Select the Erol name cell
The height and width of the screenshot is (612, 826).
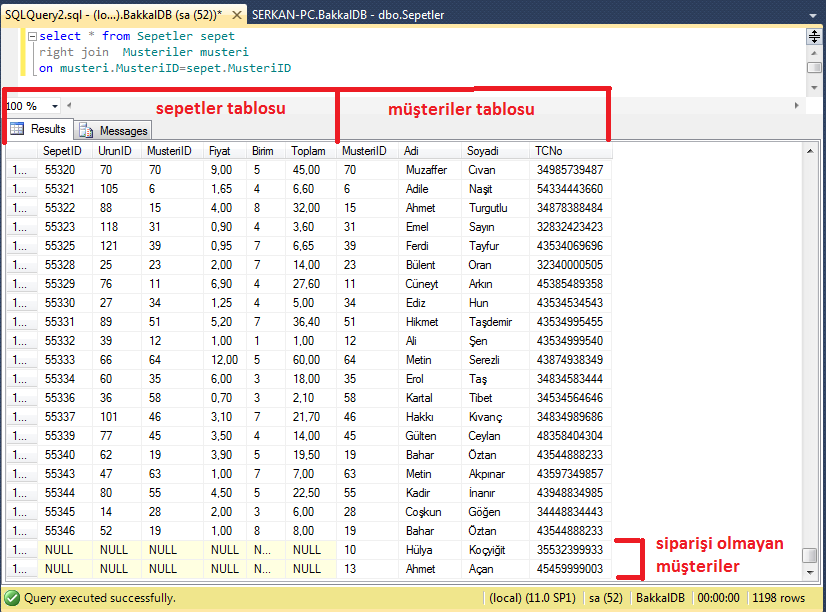(x=430, y=379)
